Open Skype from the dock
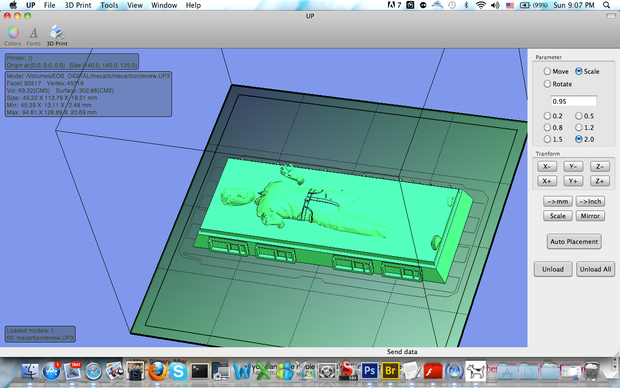The image size is (620, 388). coord(178,371)
